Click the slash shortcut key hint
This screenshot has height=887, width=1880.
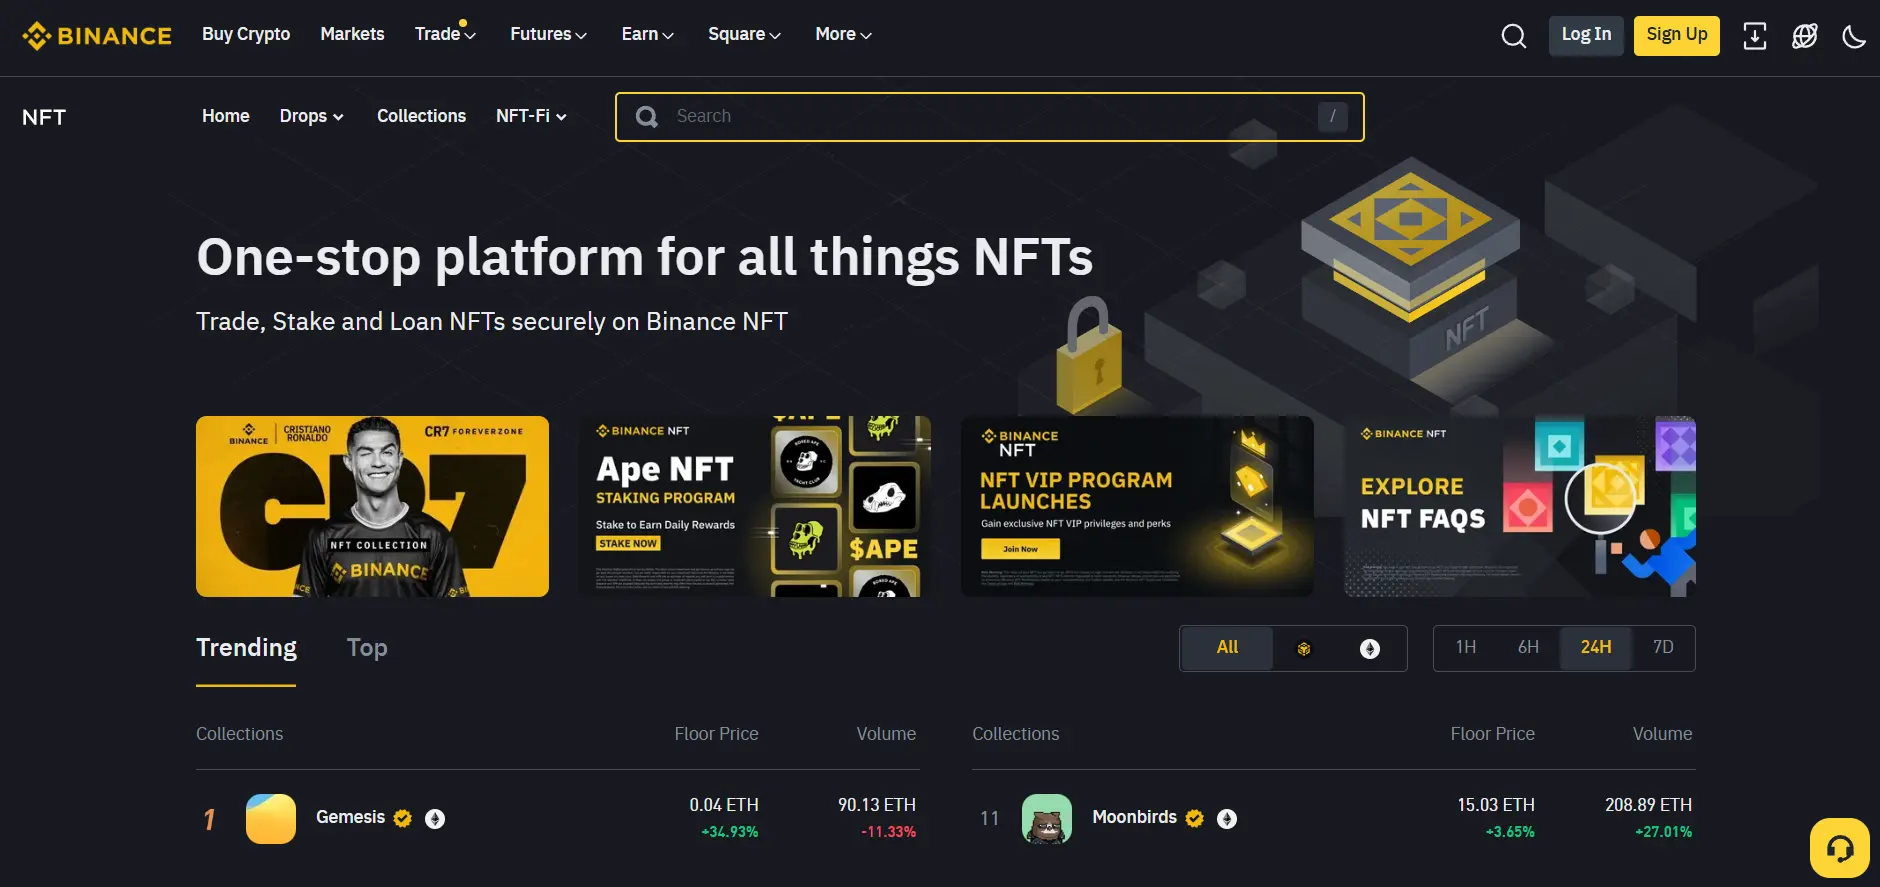[1332, 117]
